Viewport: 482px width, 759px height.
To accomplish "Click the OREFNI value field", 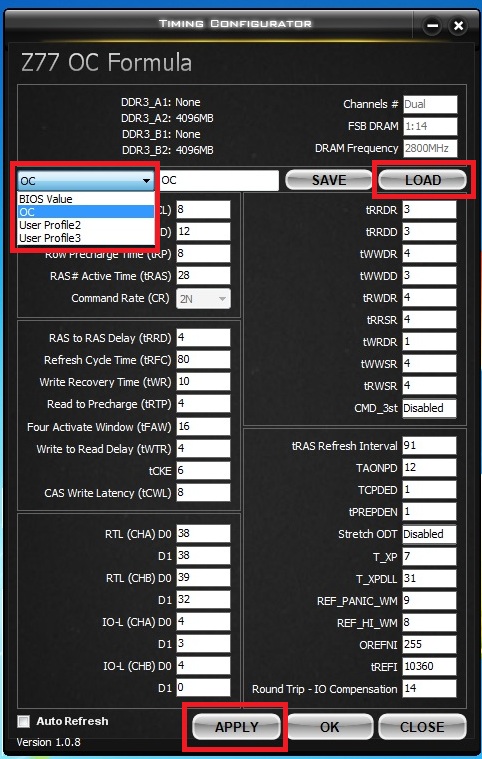I will (429, 644).
